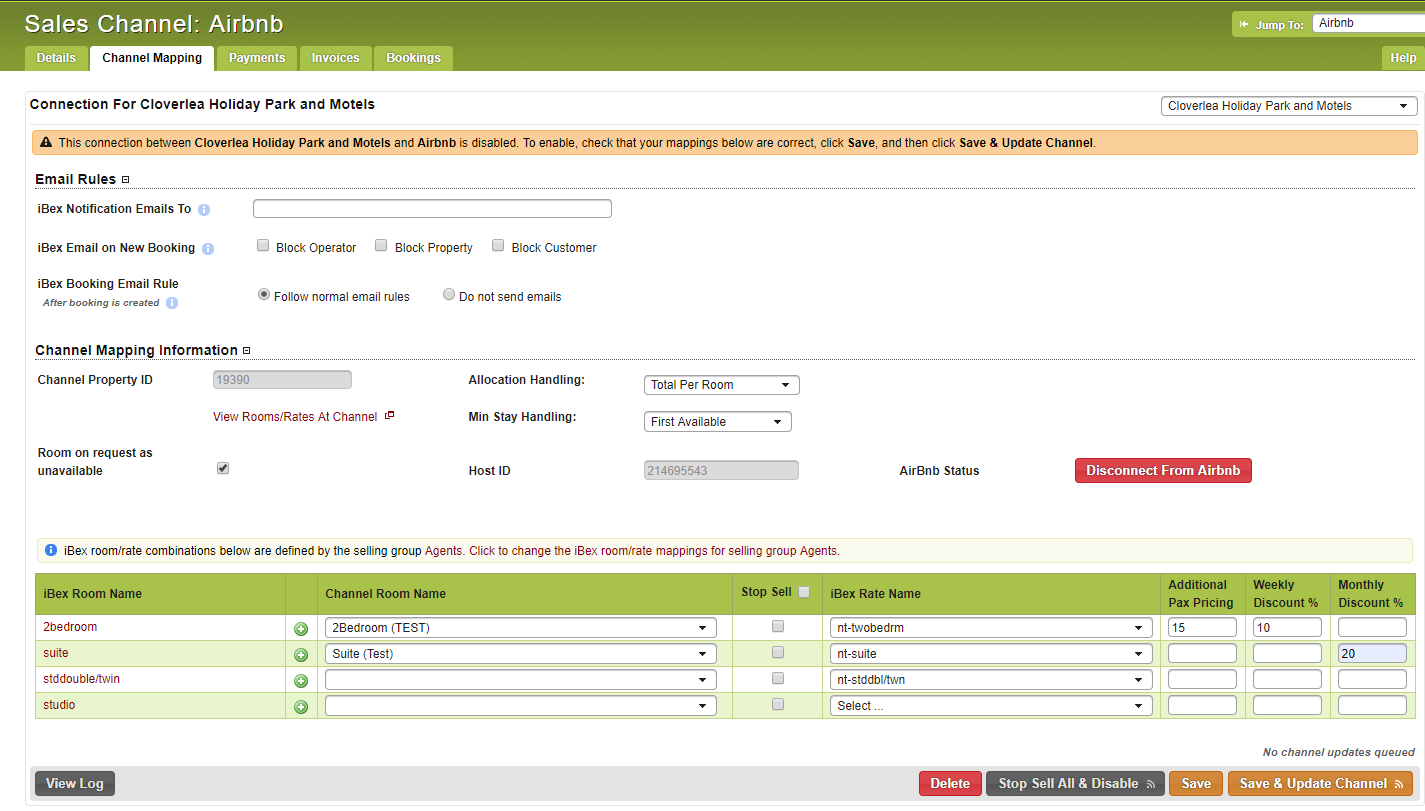Click the Jump To Airbnb search field

[x=1368, y=23]
